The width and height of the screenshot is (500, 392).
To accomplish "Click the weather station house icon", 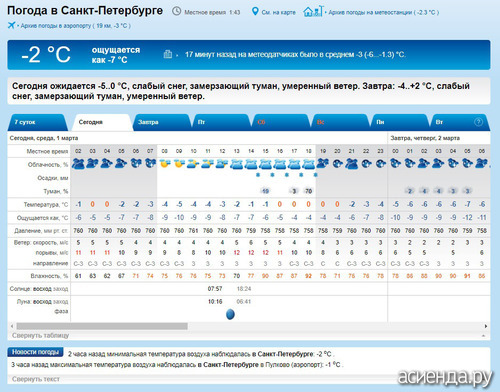I will (313, 11).
